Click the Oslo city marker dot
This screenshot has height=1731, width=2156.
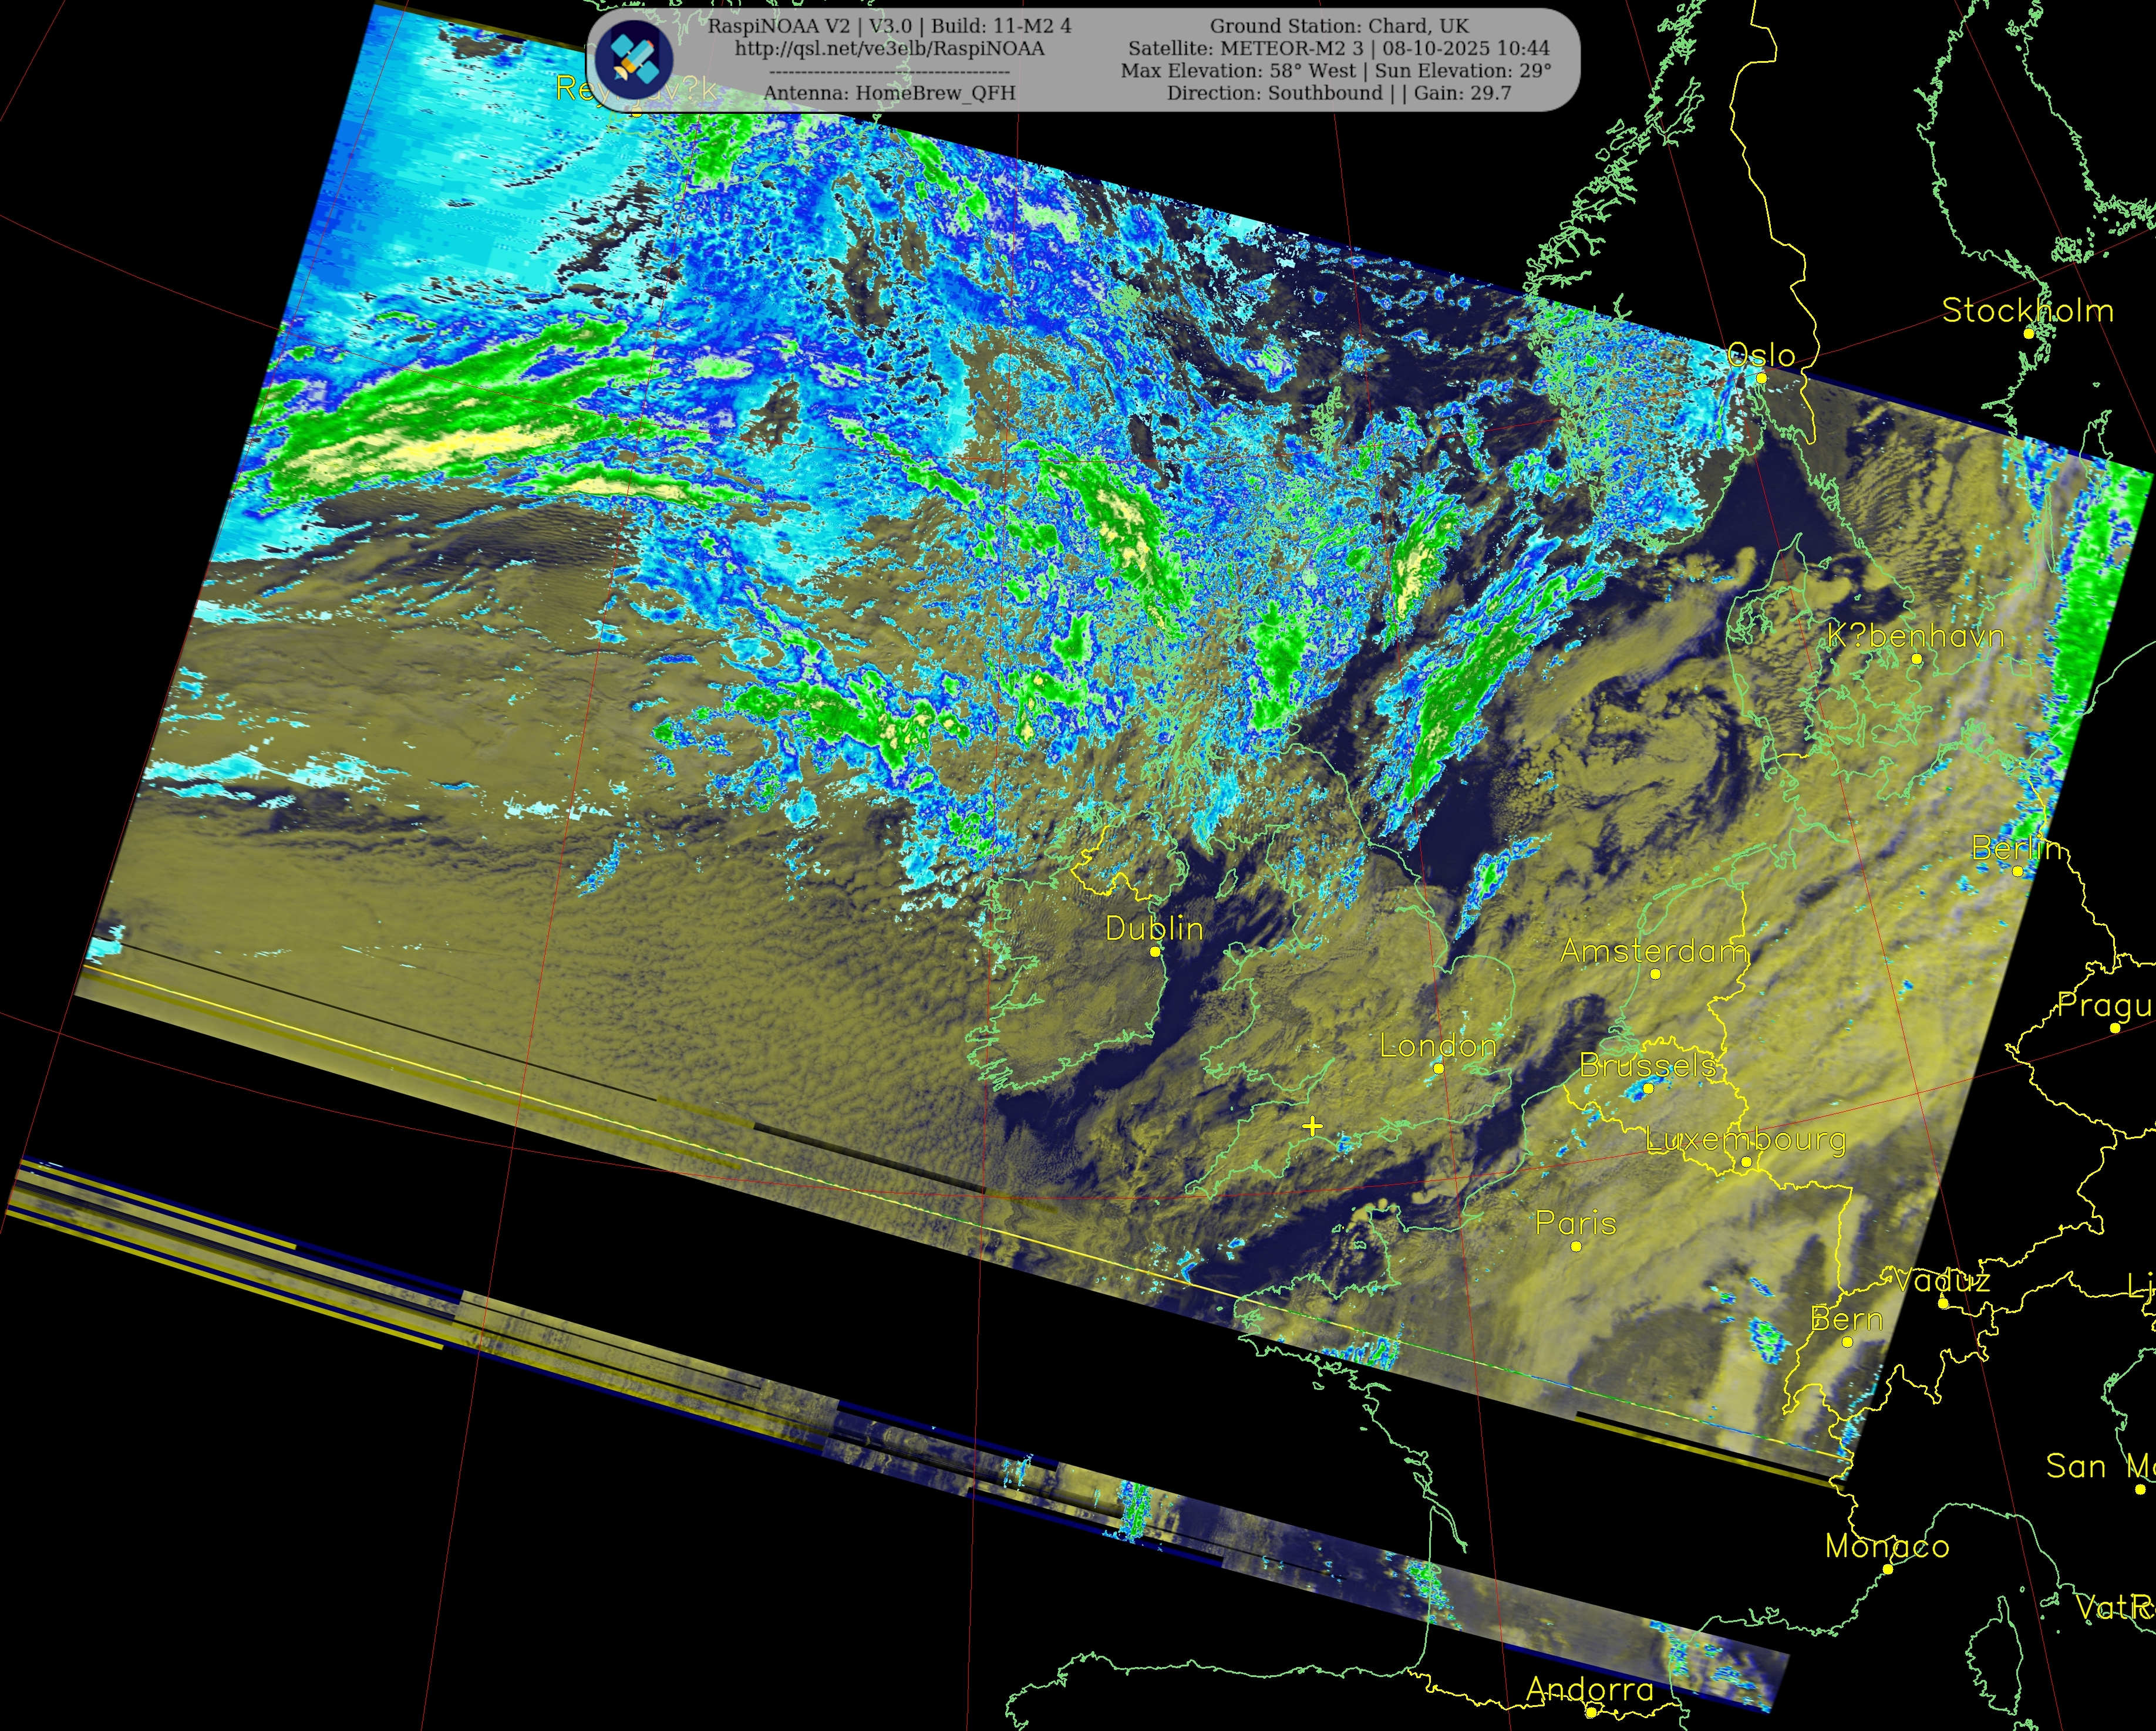pos(1761,378)
